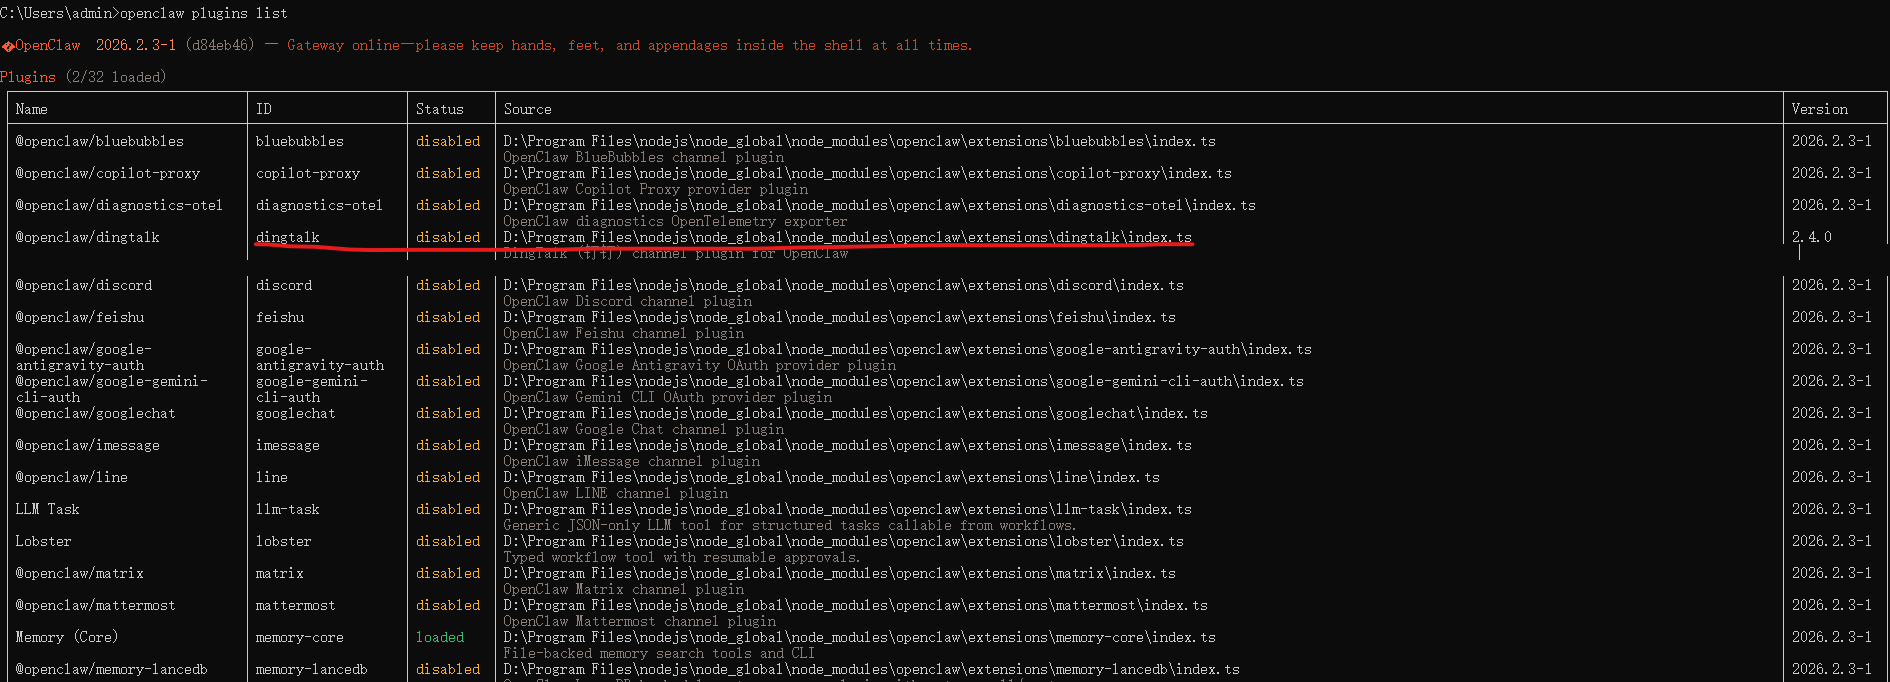The width and height of the screenshot is (1890, 682).
Task: Click the 'ID' column header
Action: point(264,109)
